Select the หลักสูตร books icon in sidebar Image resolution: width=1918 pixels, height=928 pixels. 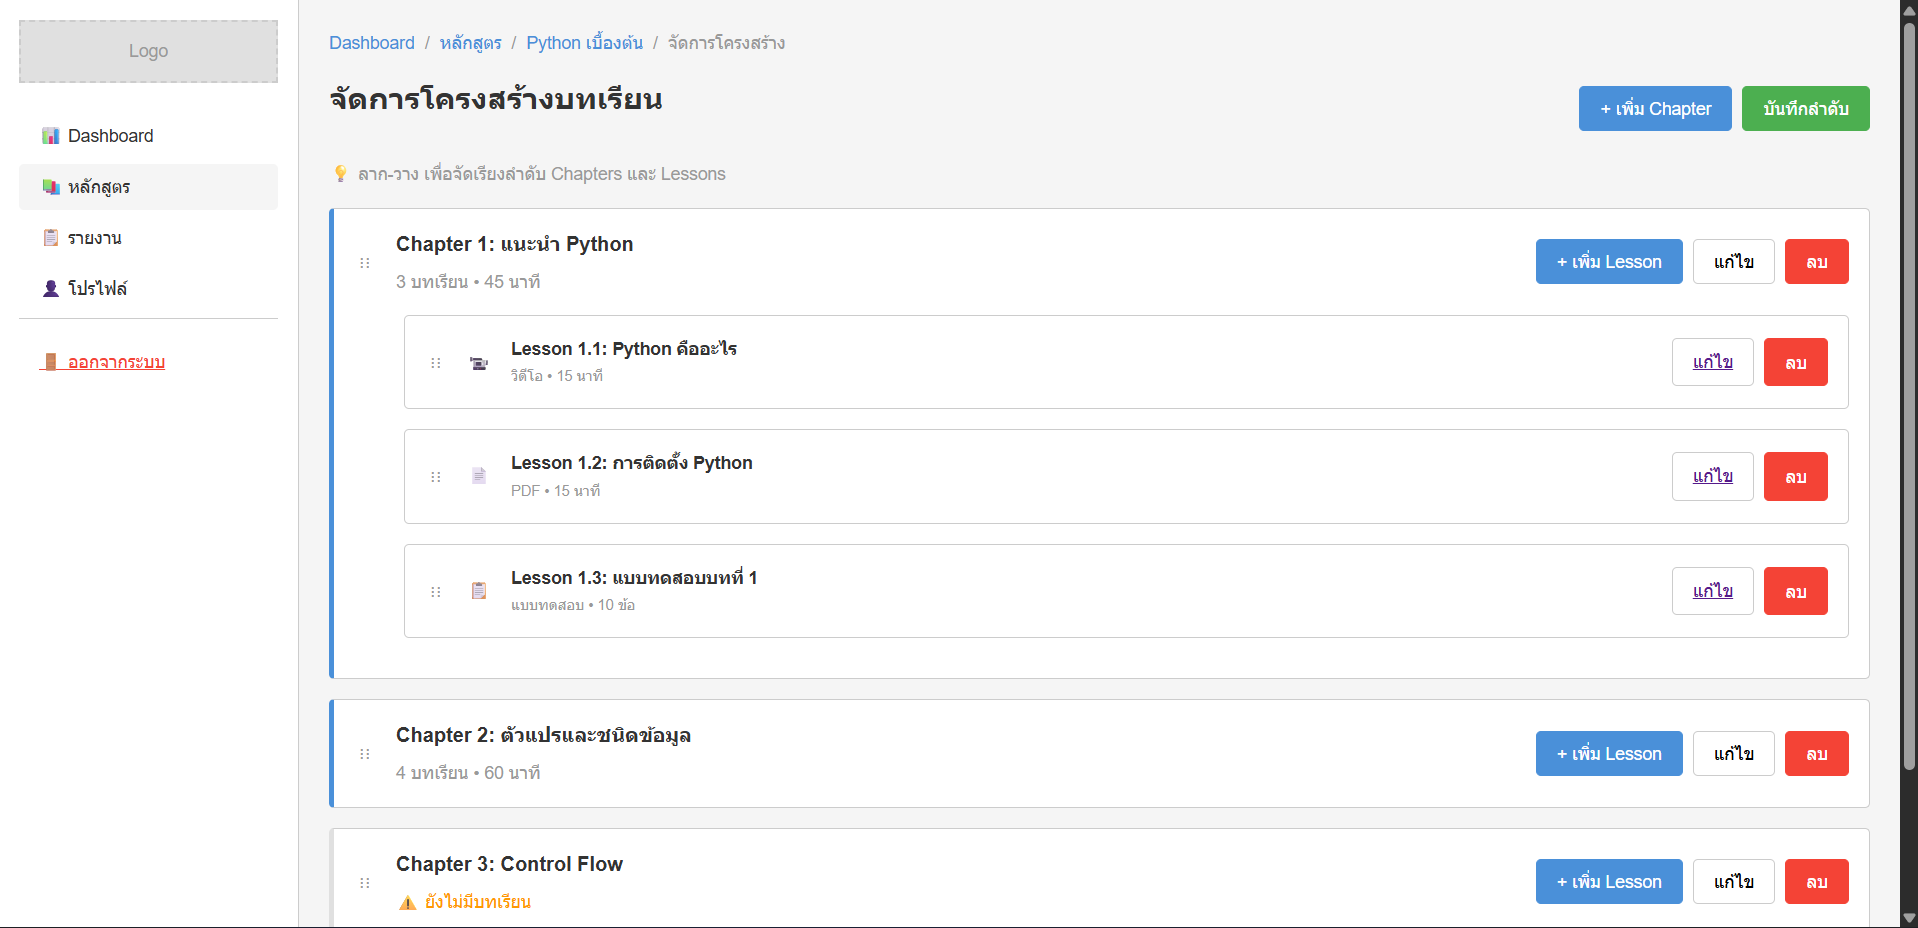coord(50,186)
